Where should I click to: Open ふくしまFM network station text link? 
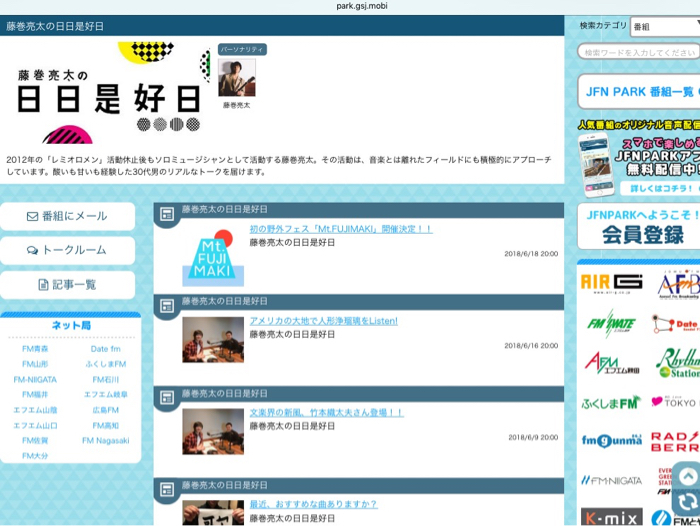(106, 364)
